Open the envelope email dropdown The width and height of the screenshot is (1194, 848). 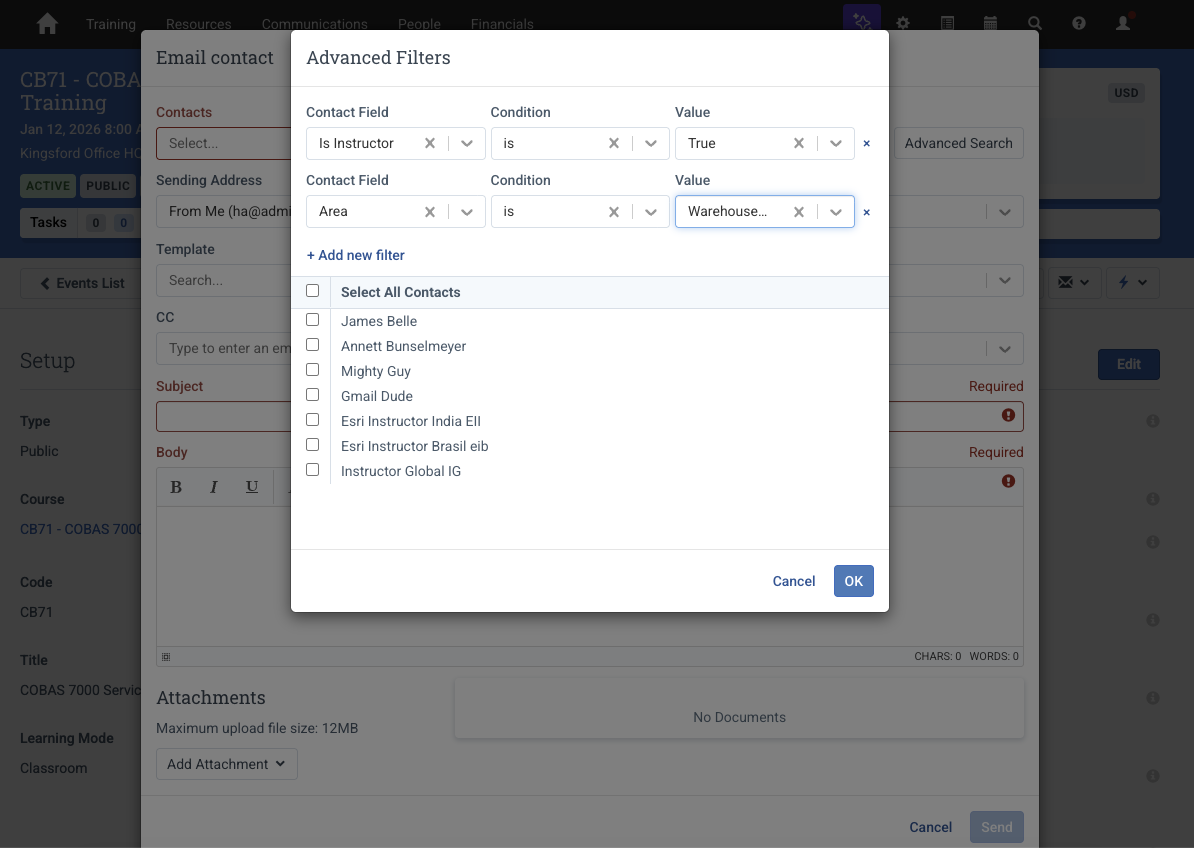1074,282
